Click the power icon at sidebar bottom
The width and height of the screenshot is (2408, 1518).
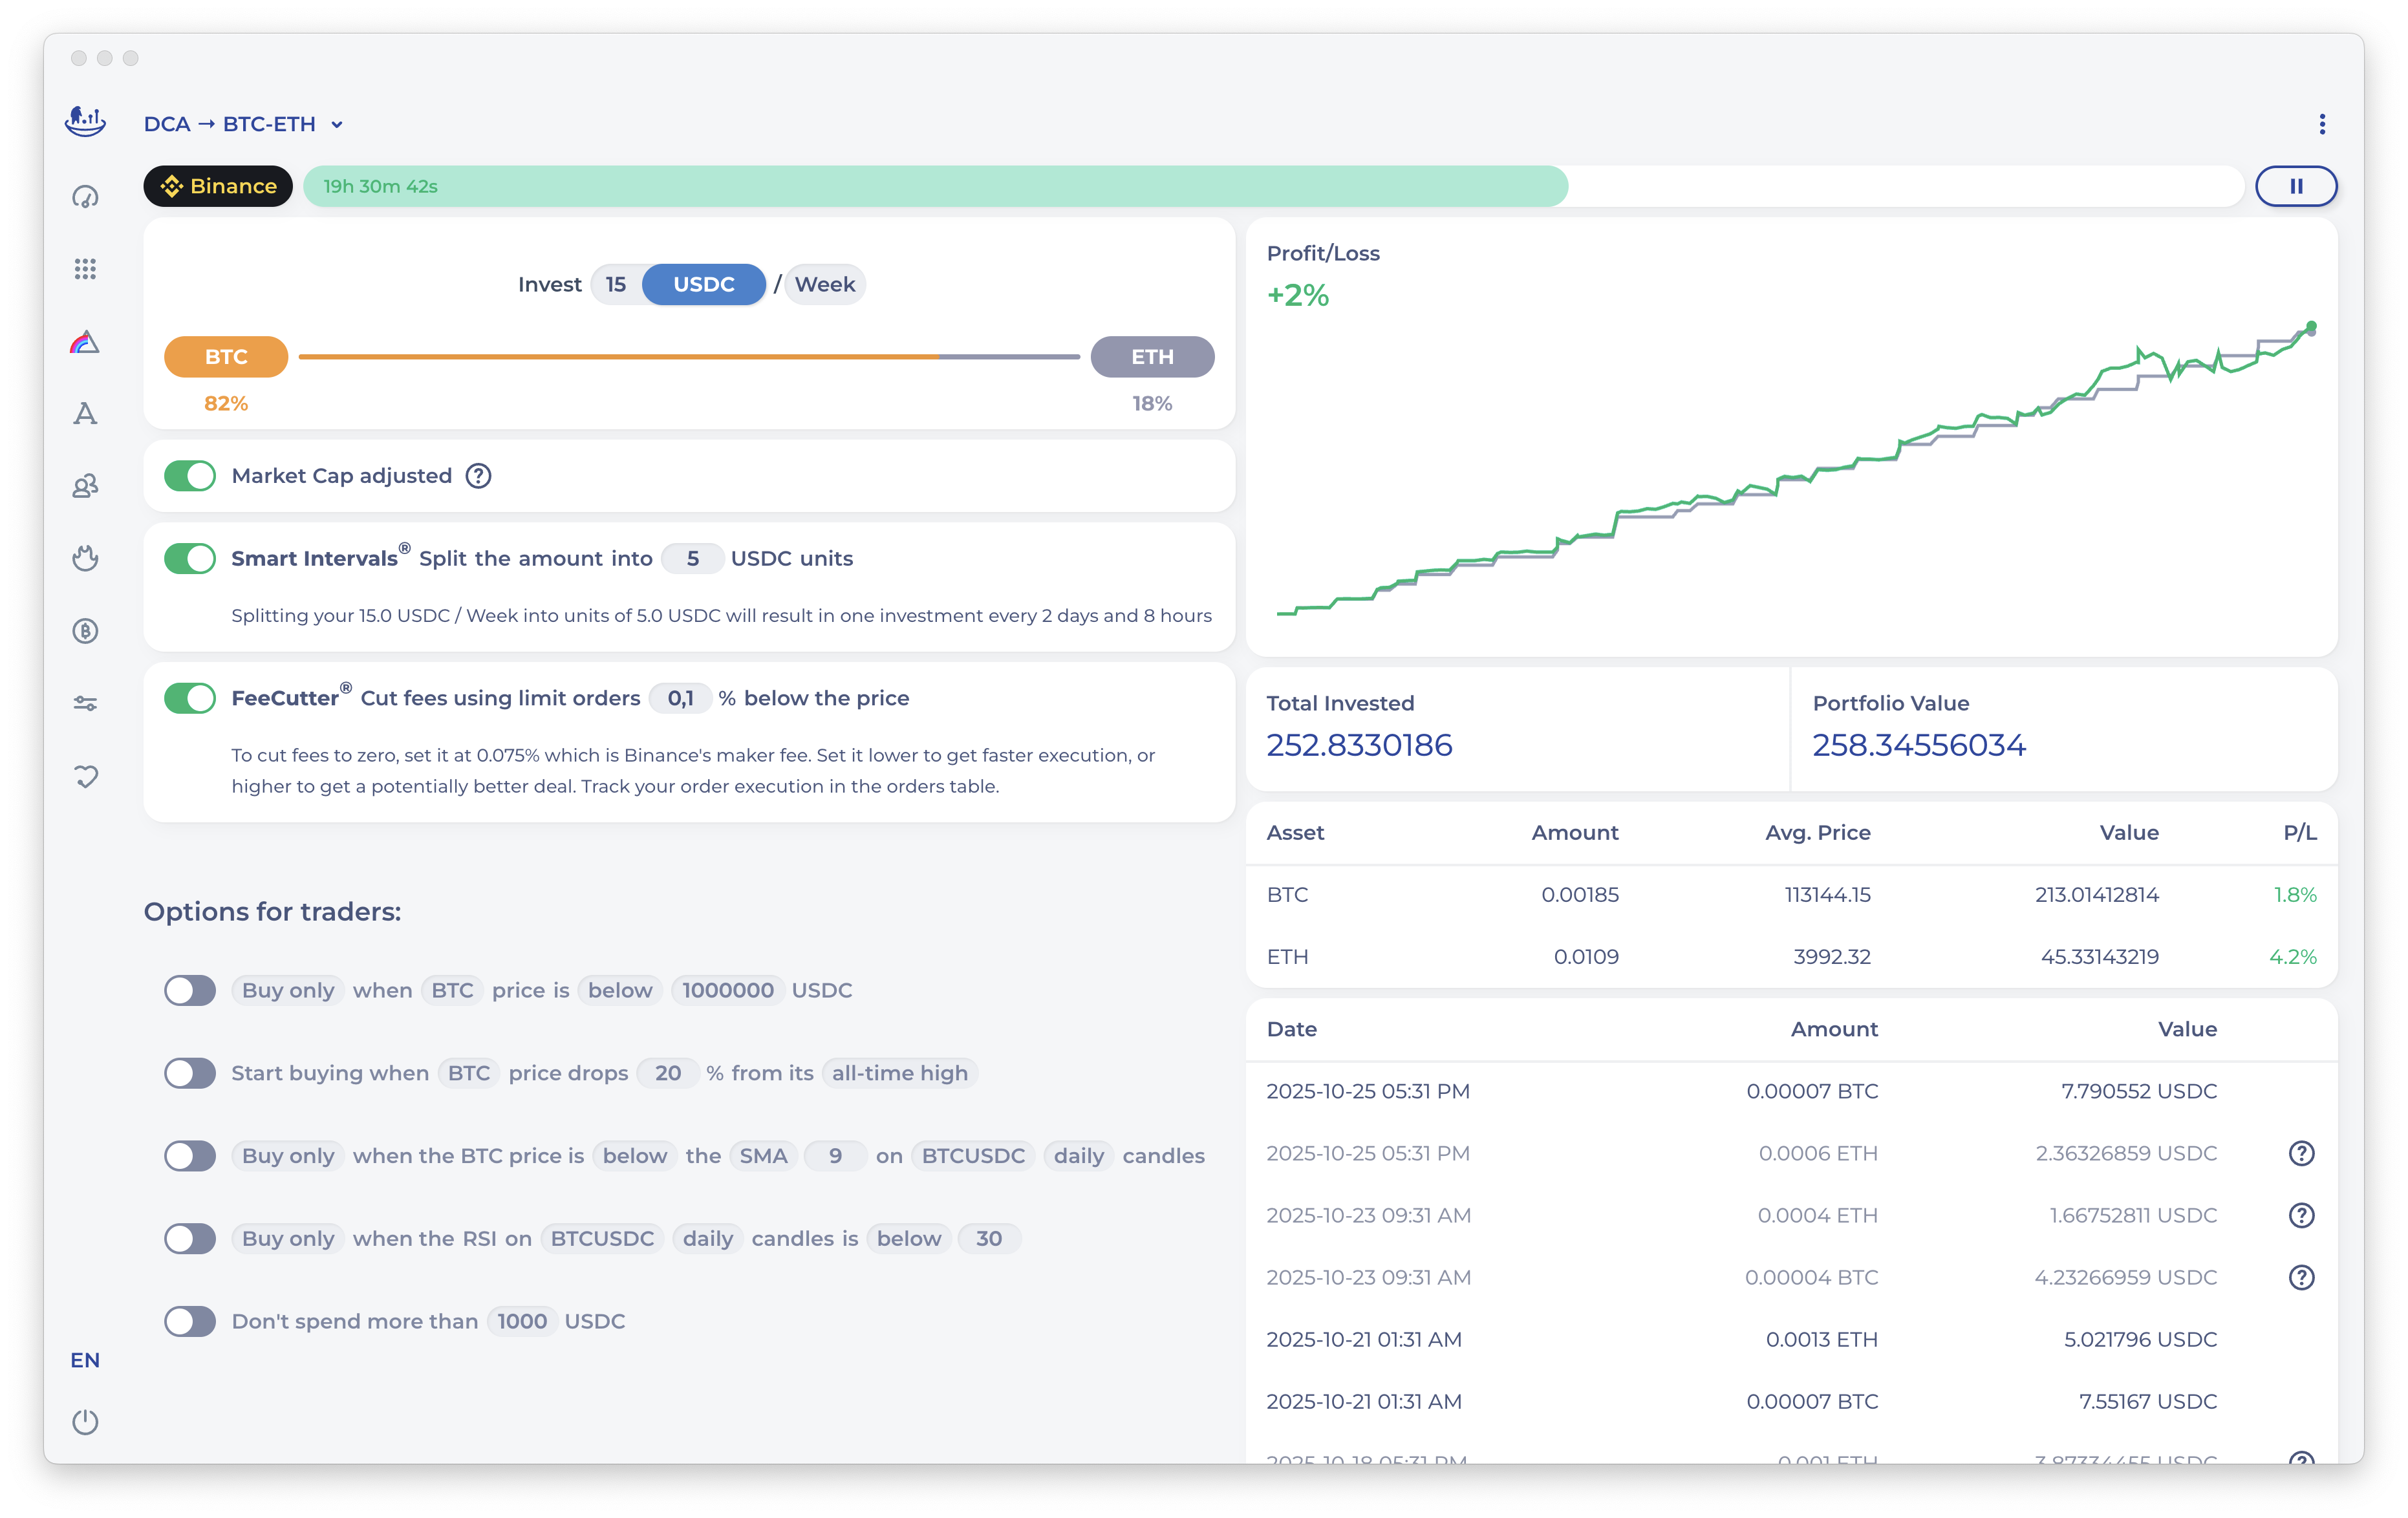85,1421
